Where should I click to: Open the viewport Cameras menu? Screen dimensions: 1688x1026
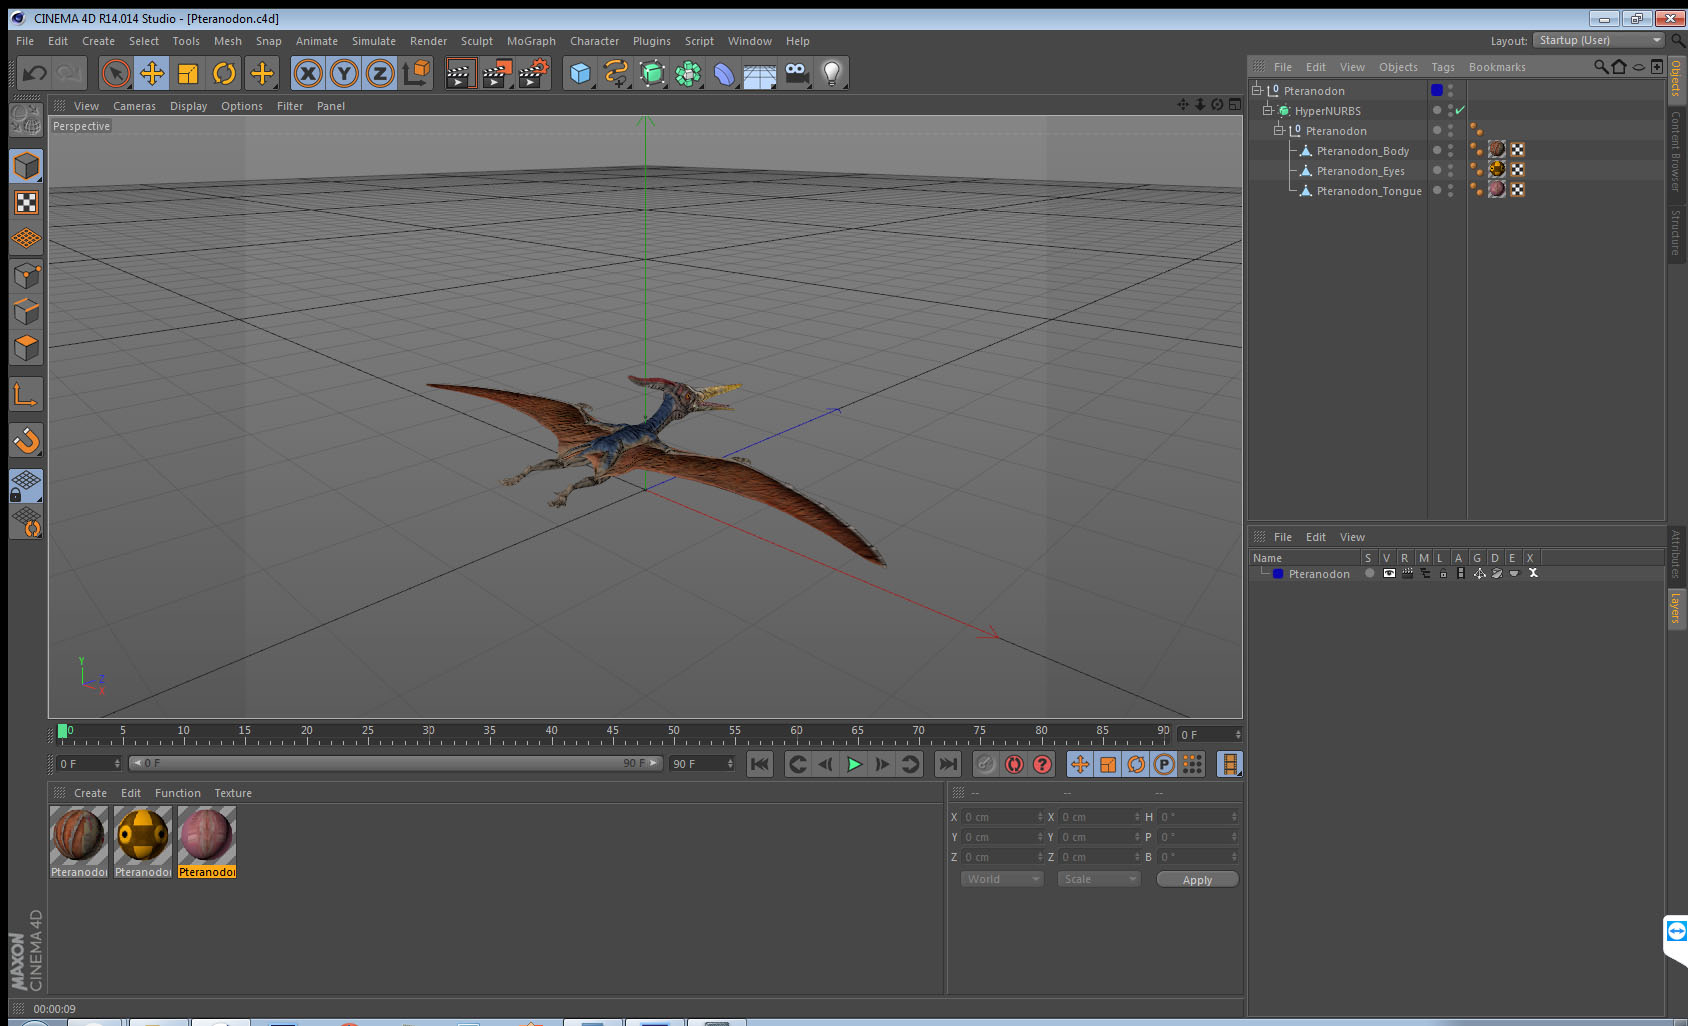[x=134, y=106]
